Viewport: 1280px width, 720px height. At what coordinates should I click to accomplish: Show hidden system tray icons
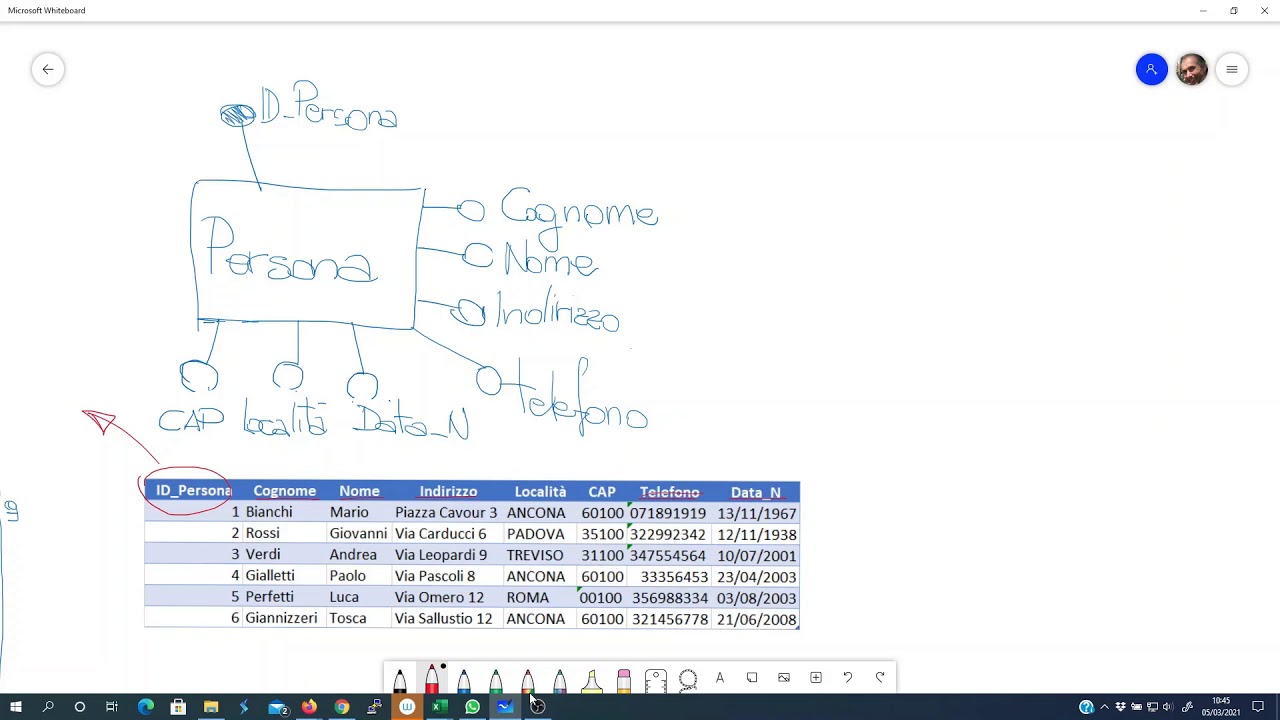coord(1104,707)
